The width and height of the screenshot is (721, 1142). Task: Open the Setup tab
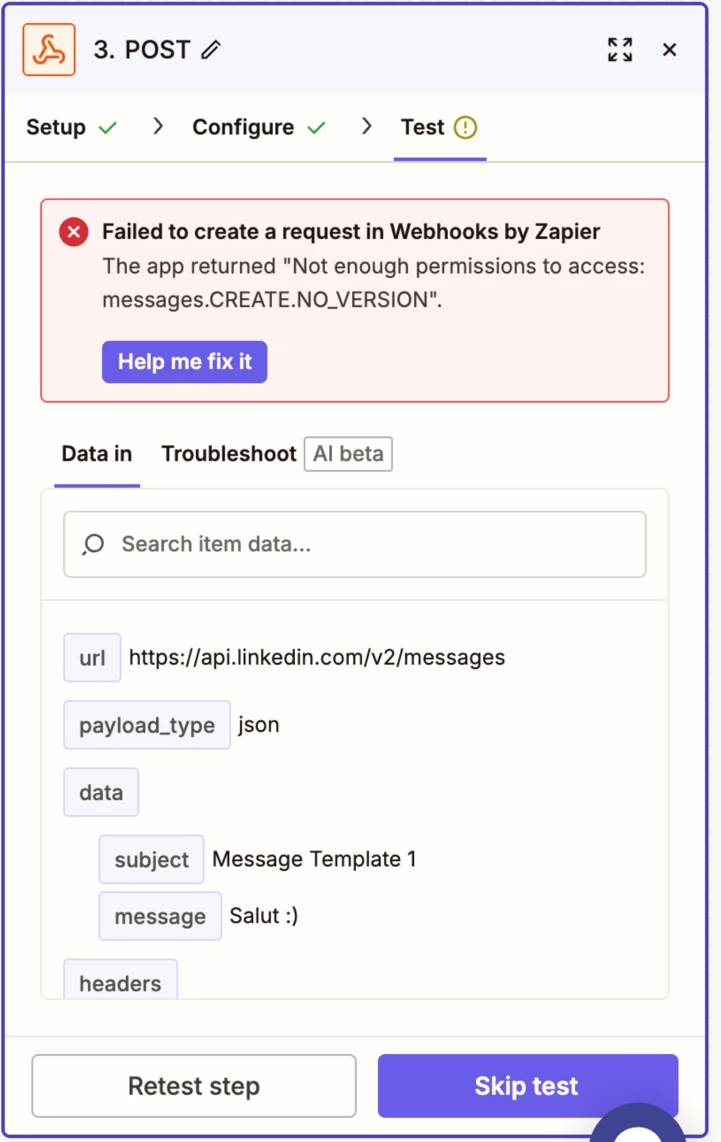point(56,128)
